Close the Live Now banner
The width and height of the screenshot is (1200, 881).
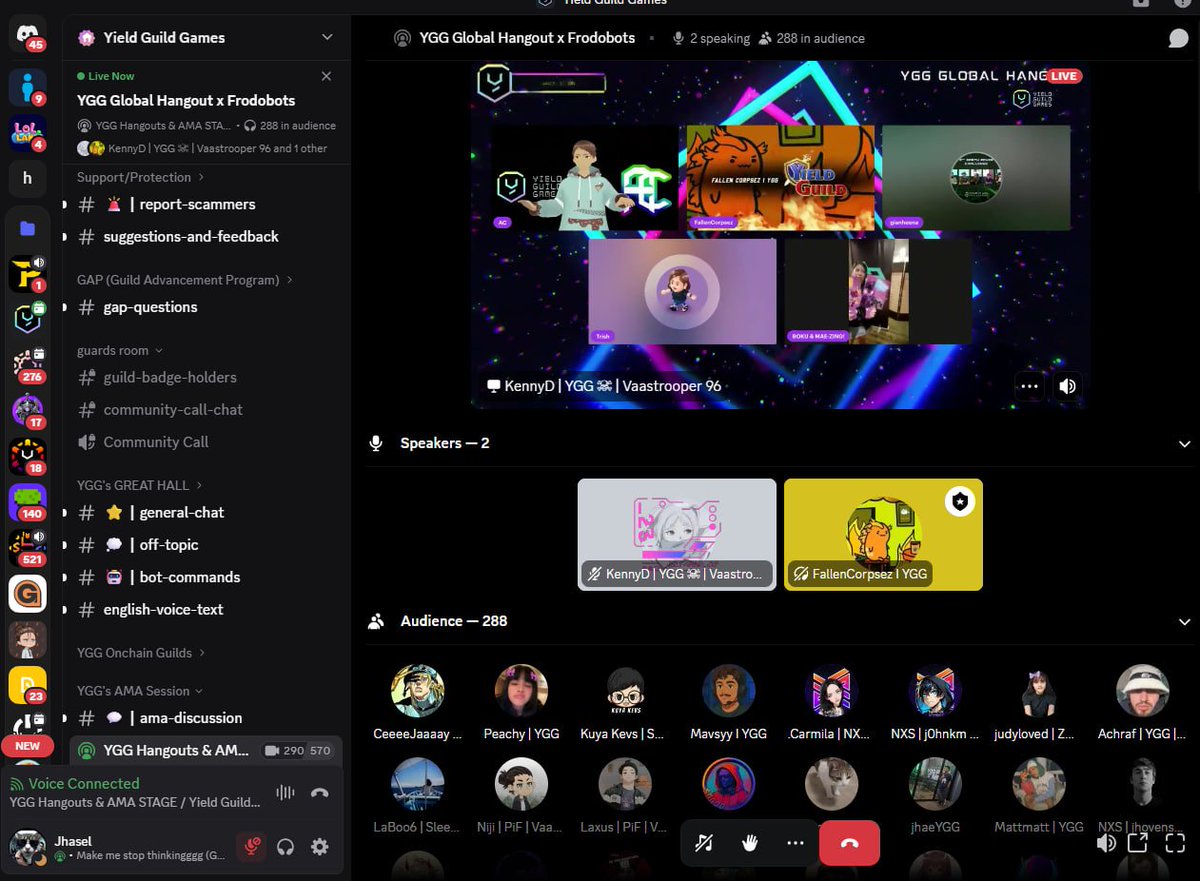tap(326, 76)
